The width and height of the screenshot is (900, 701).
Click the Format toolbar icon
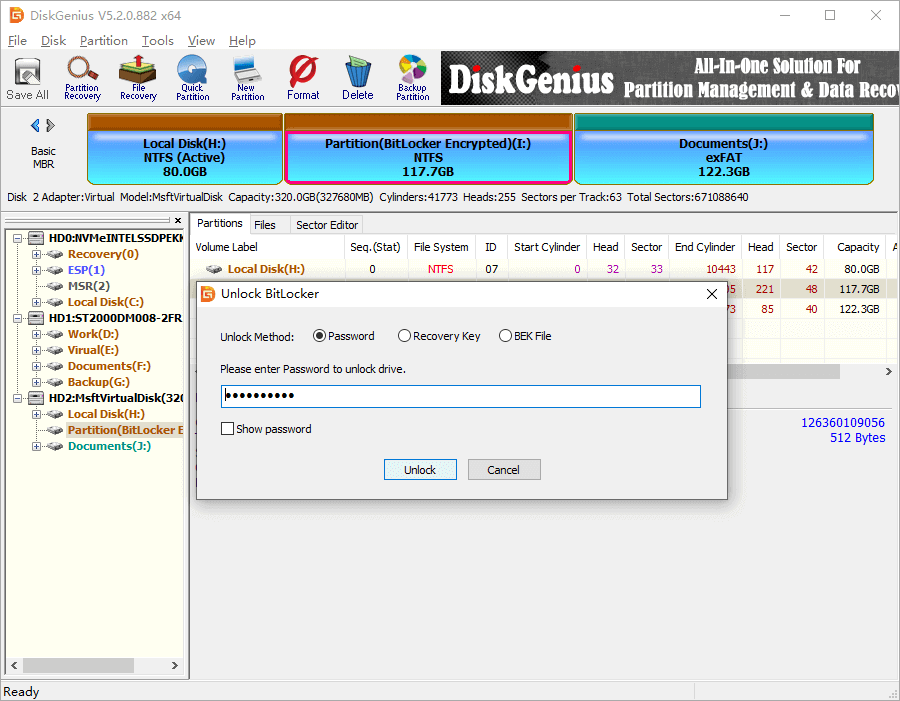[303, 78]
